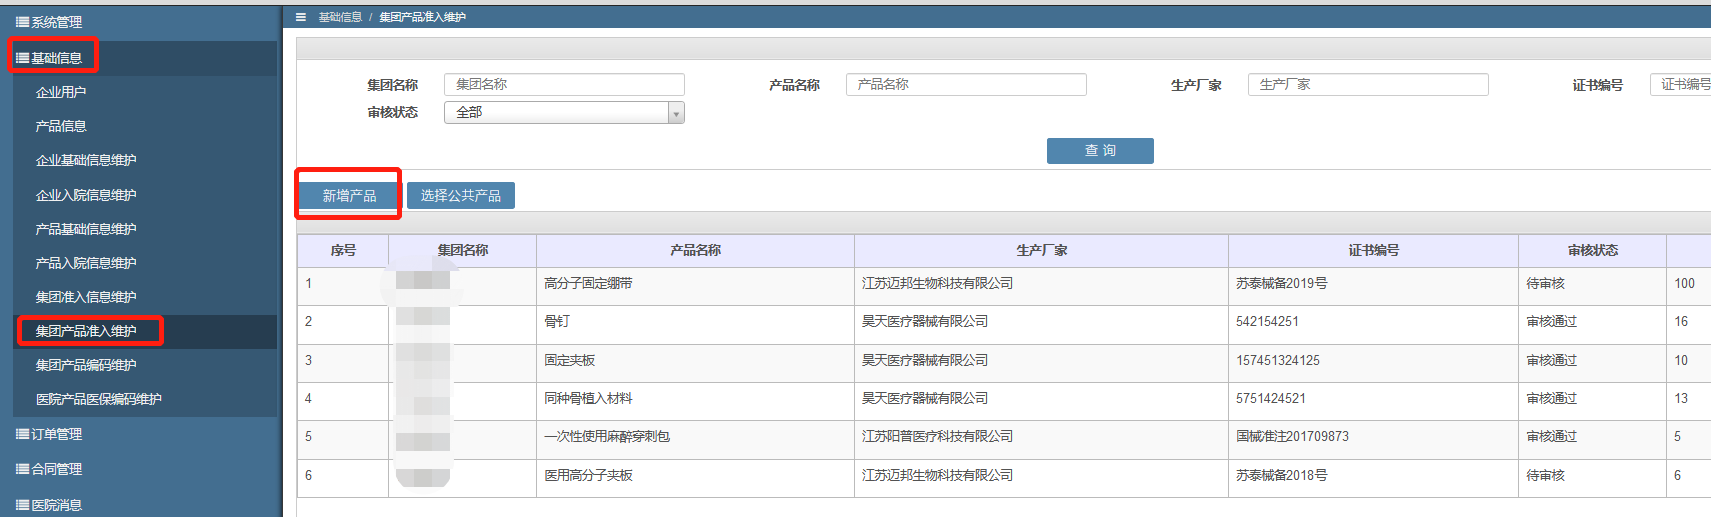Sort by the 生产厂家 column header
Screen dimensions: 1711x517
point(1042,250)
